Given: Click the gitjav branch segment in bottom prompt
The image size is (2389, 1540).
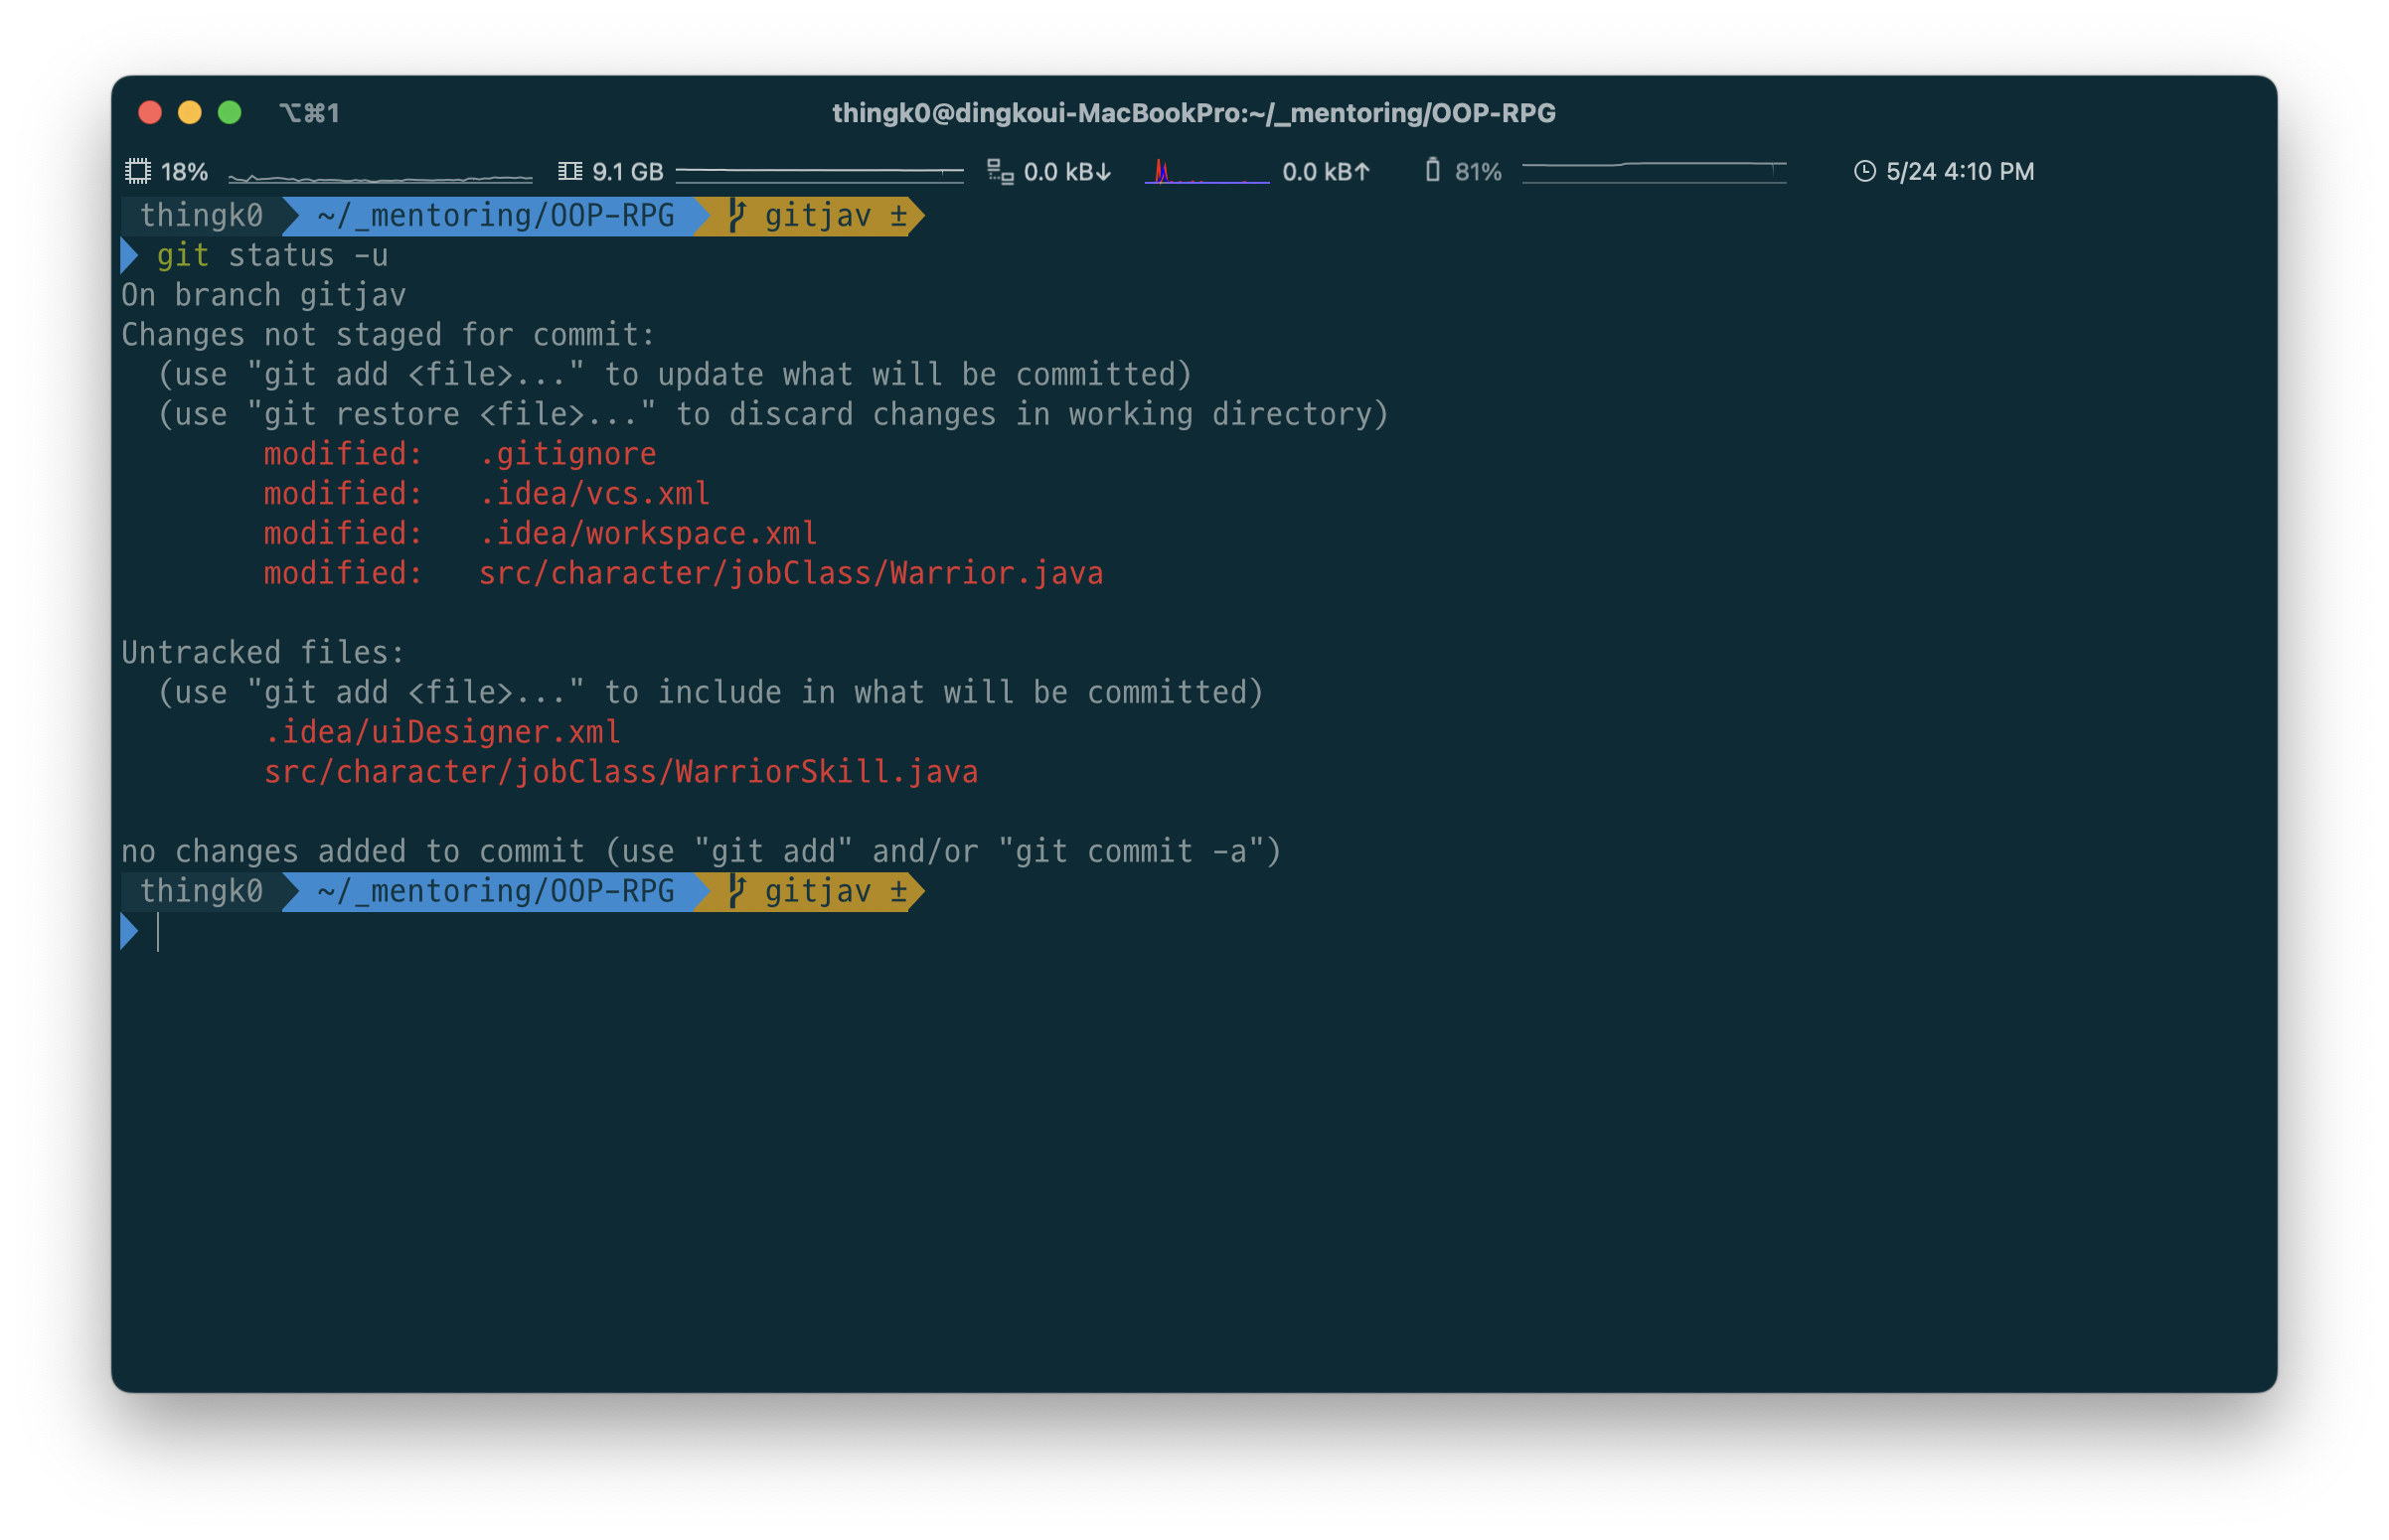Looking at the screenshot, I should pyautogui.click(x=817, y=892).
